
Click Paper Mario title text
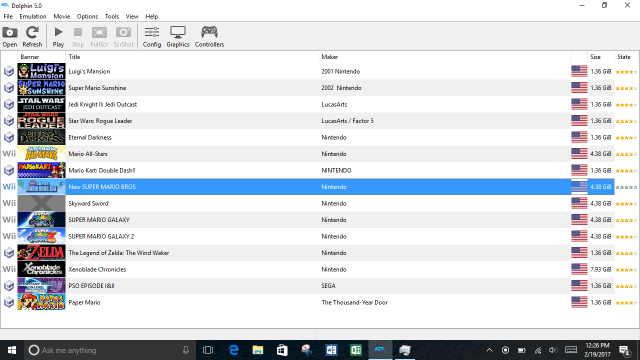pos(84,302)
